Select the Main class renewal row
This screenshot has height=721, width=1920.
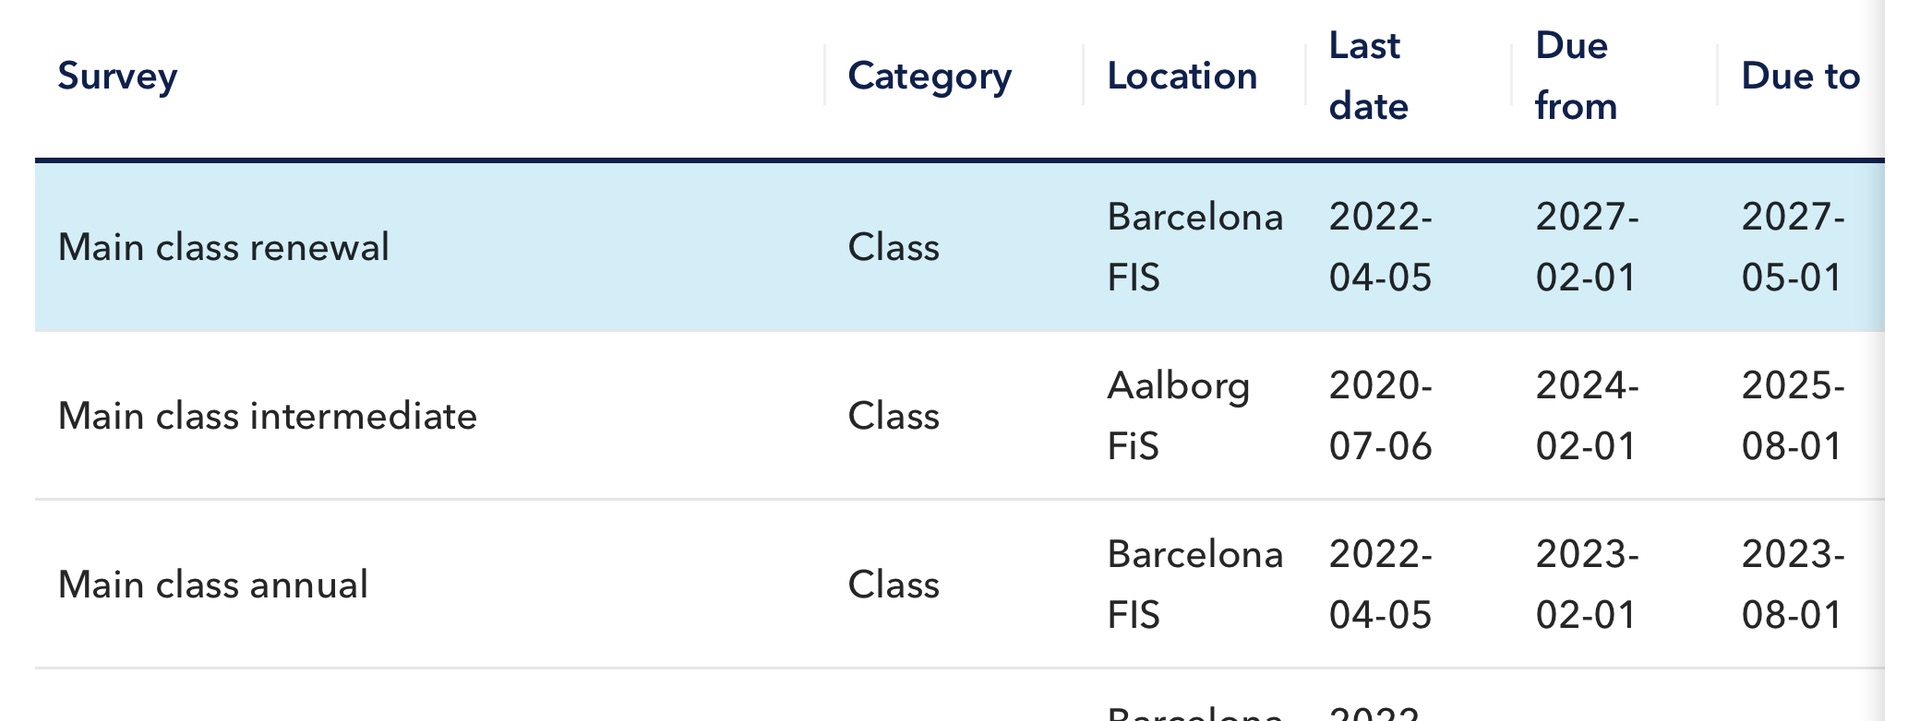[223, 247]
